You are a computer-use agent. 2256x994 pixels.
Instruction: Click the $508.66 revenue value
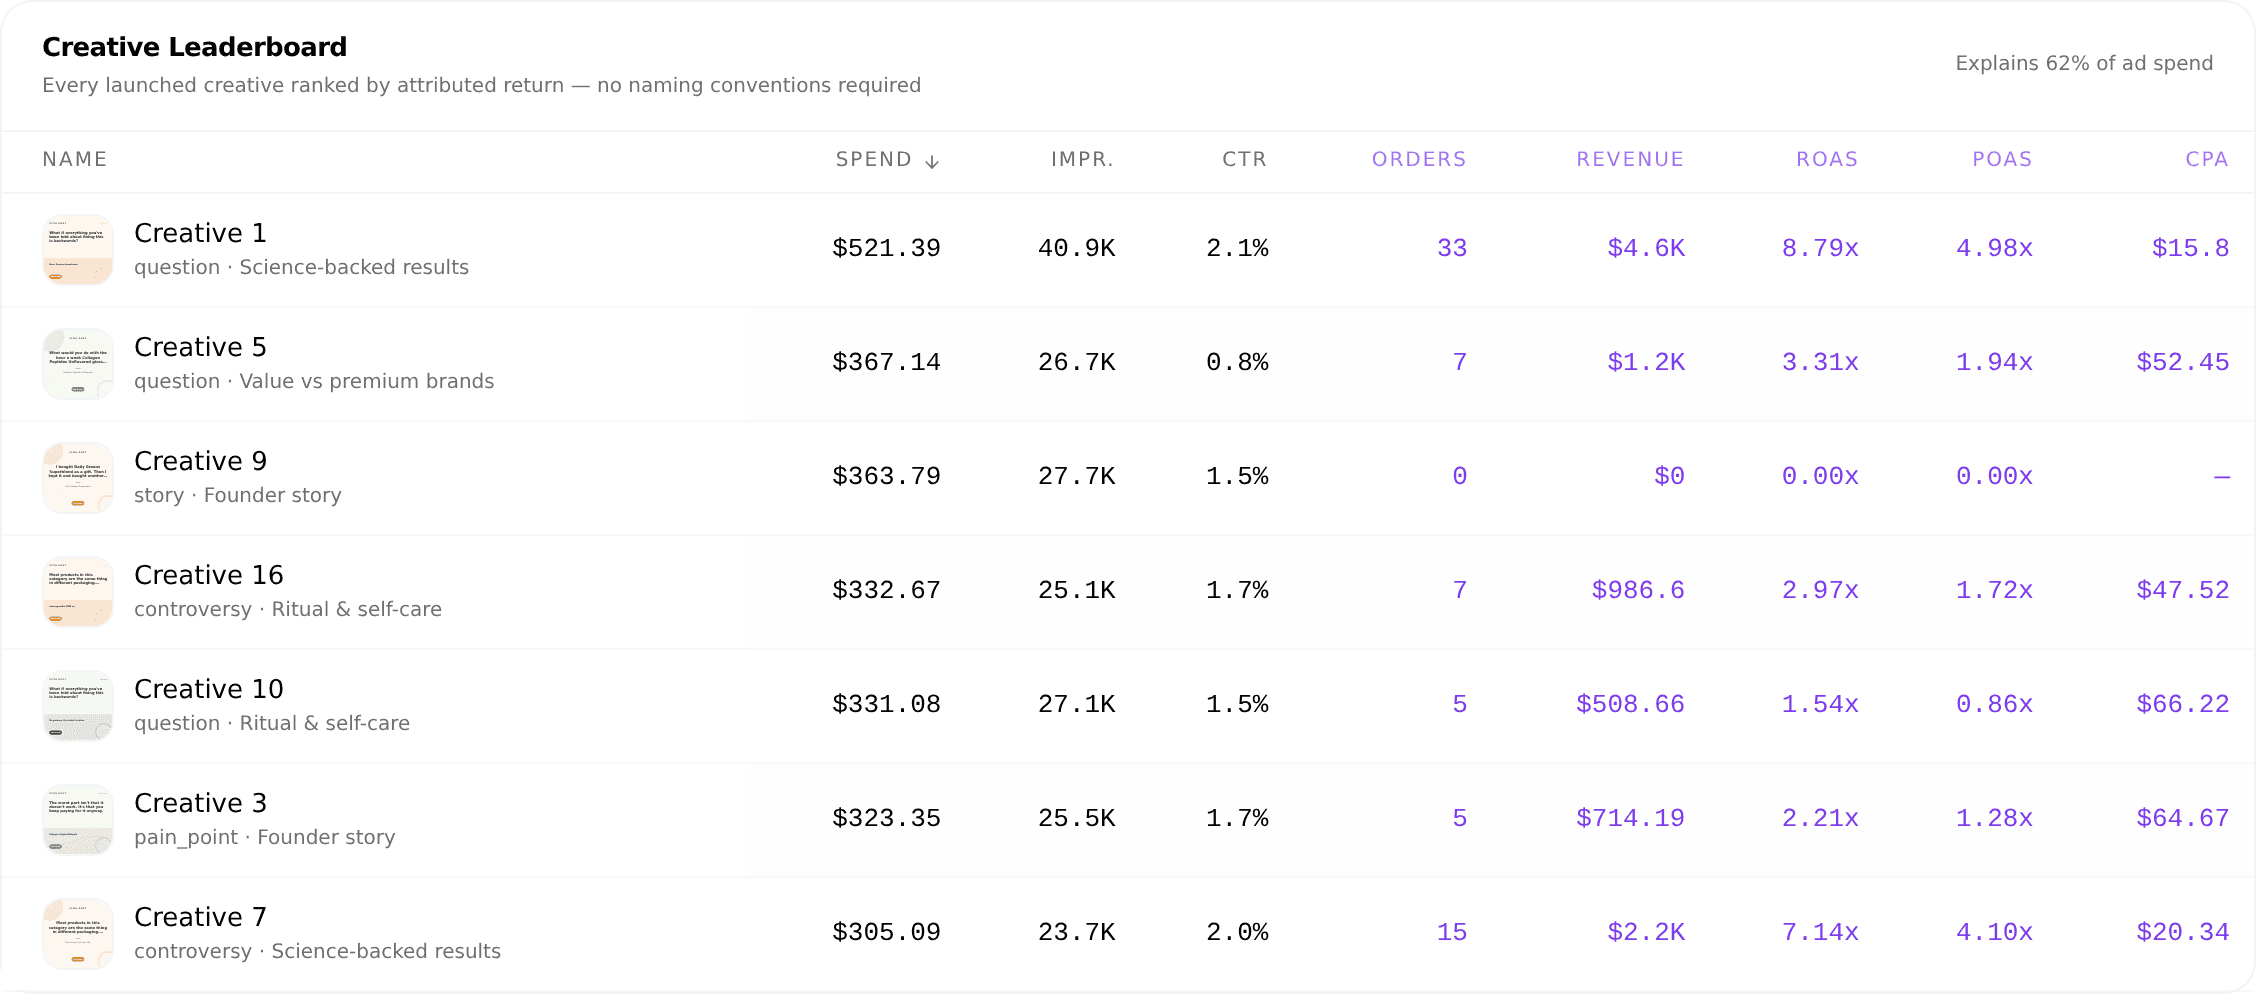point(1630,704)
